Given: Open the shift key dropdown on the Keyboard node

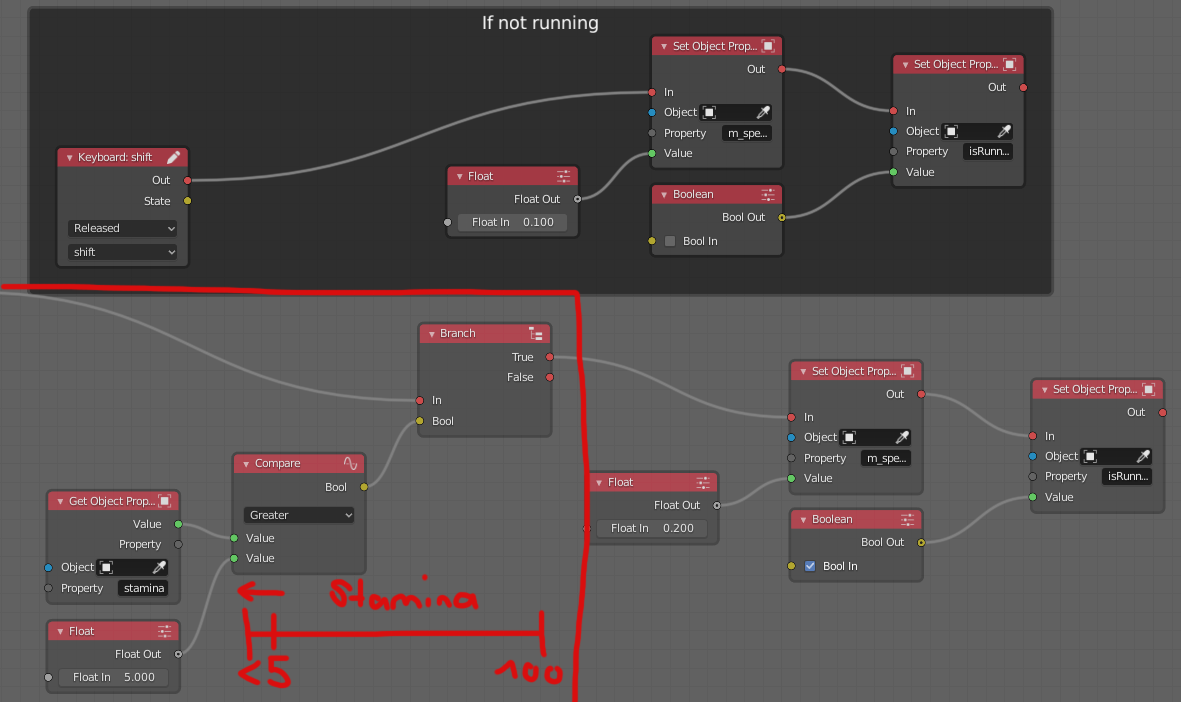Looking at the screenshot, I should (x=122, y=252).
